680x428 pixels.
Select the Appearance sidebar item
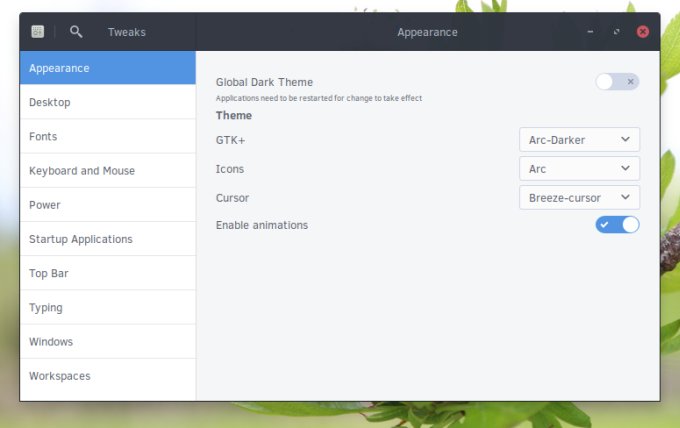[x=108, y=68]
